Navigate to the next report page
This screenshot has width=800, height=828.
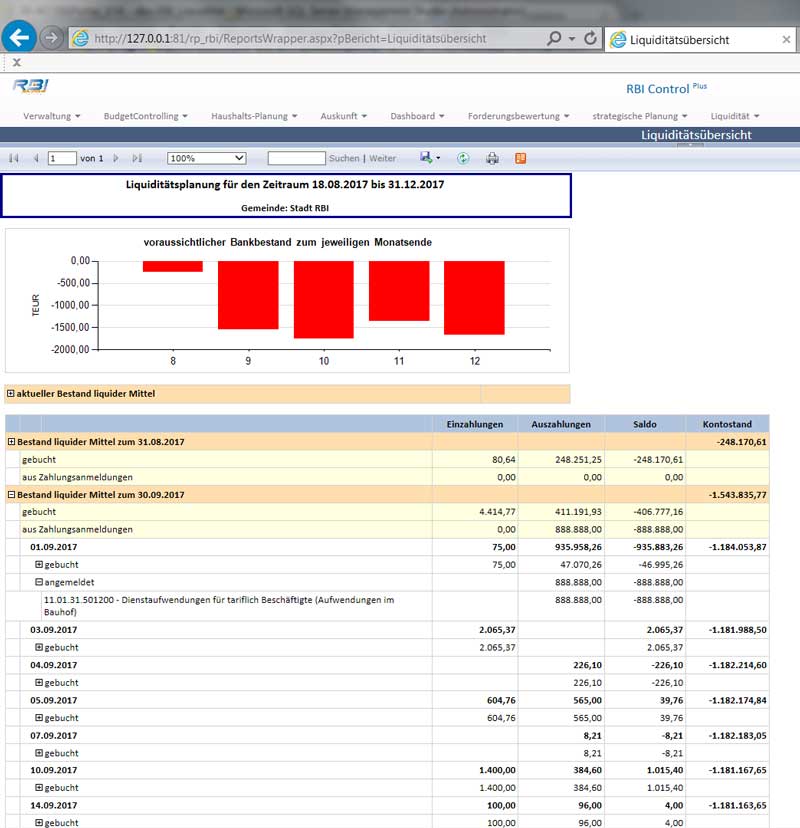117,158
